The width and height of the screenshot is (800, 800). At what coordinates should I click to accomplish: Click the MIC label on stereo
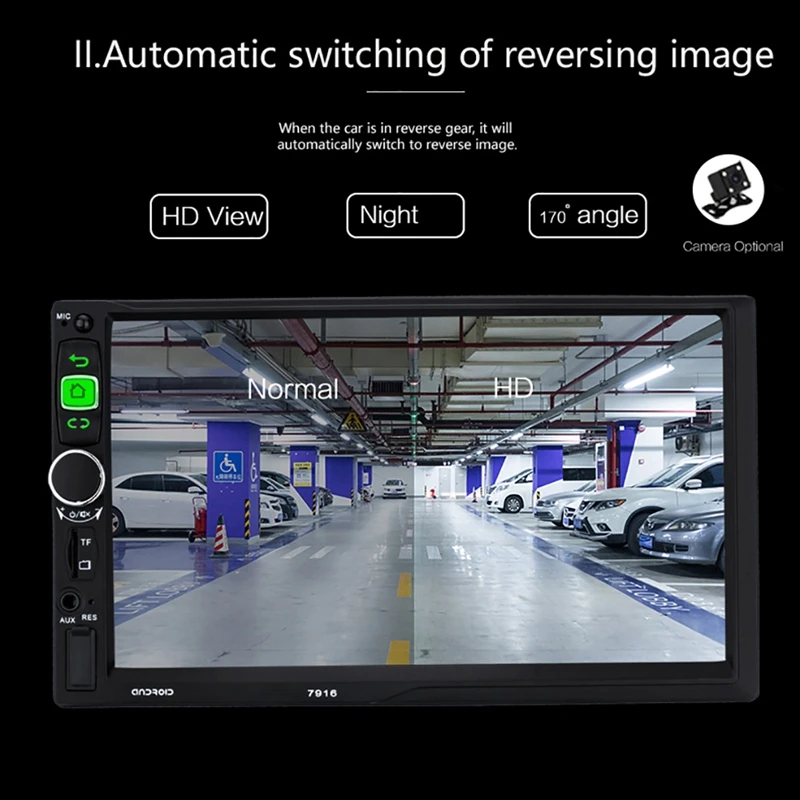[x=63, y=316]
